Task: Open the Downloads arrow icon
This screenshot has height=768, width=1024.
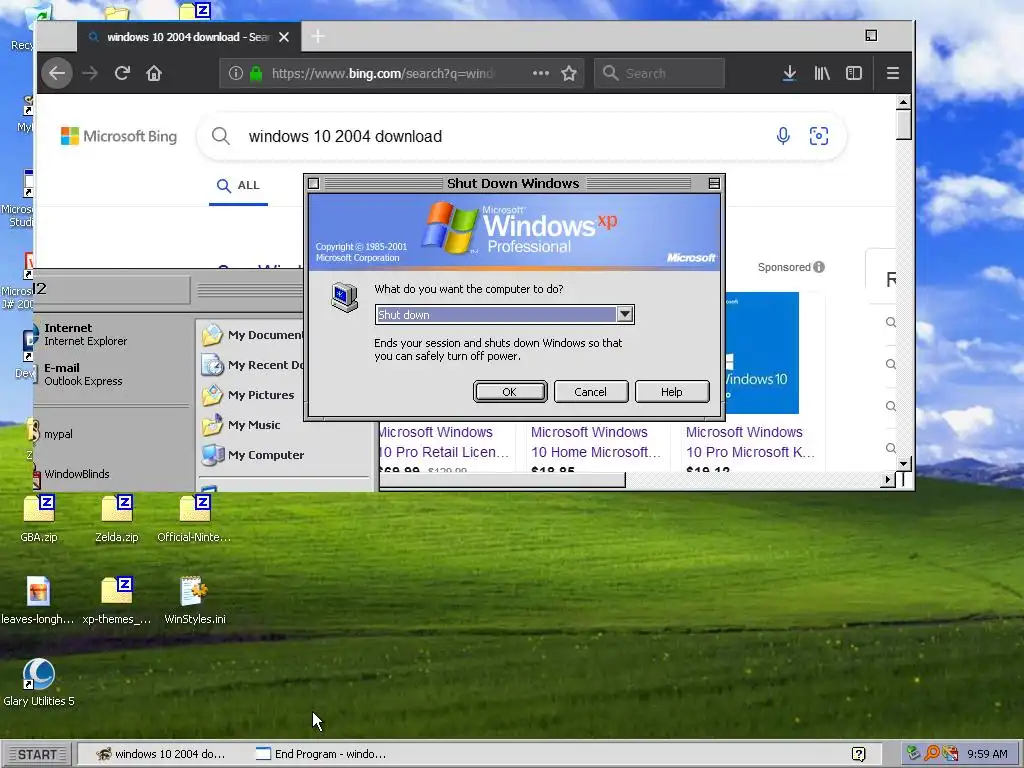Action: point(790,73)
